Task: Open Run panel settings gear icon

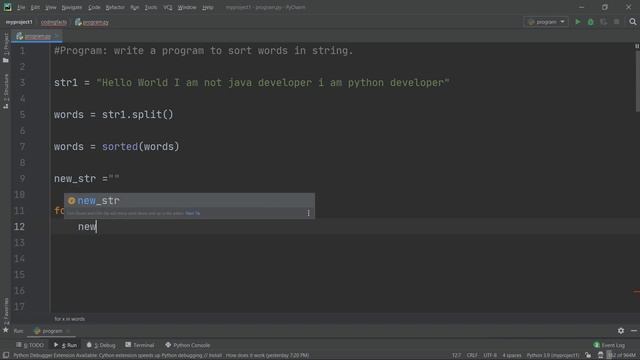Action: 620,331
